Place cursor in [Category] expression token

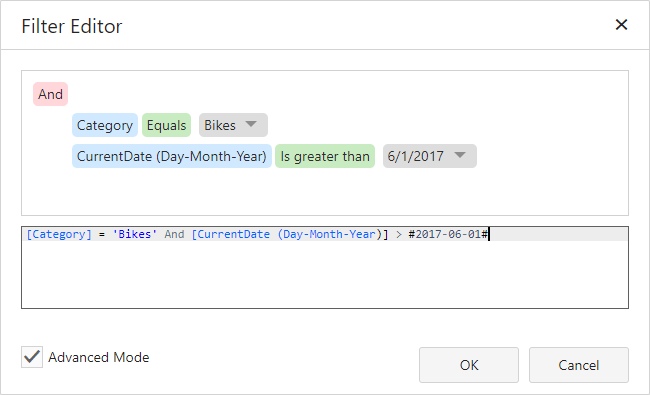pos(59,234)
